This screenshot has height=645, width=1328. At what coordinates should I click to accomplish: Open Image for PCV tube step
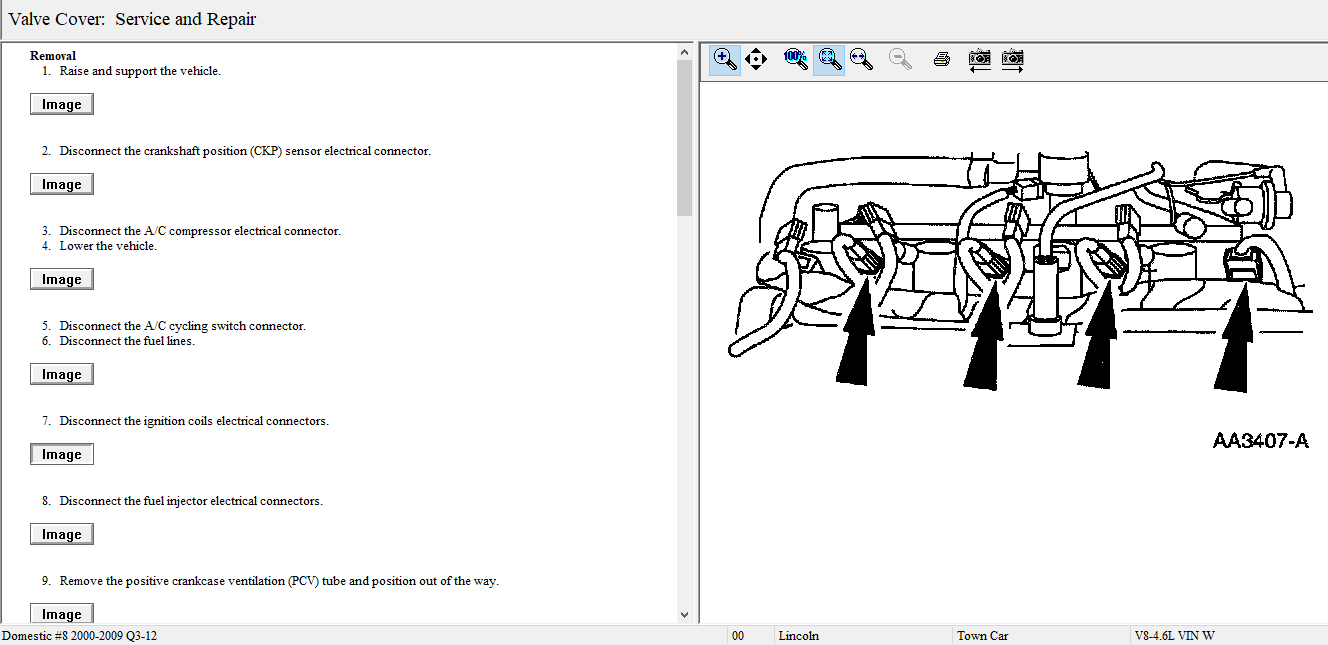coord(62,614)
